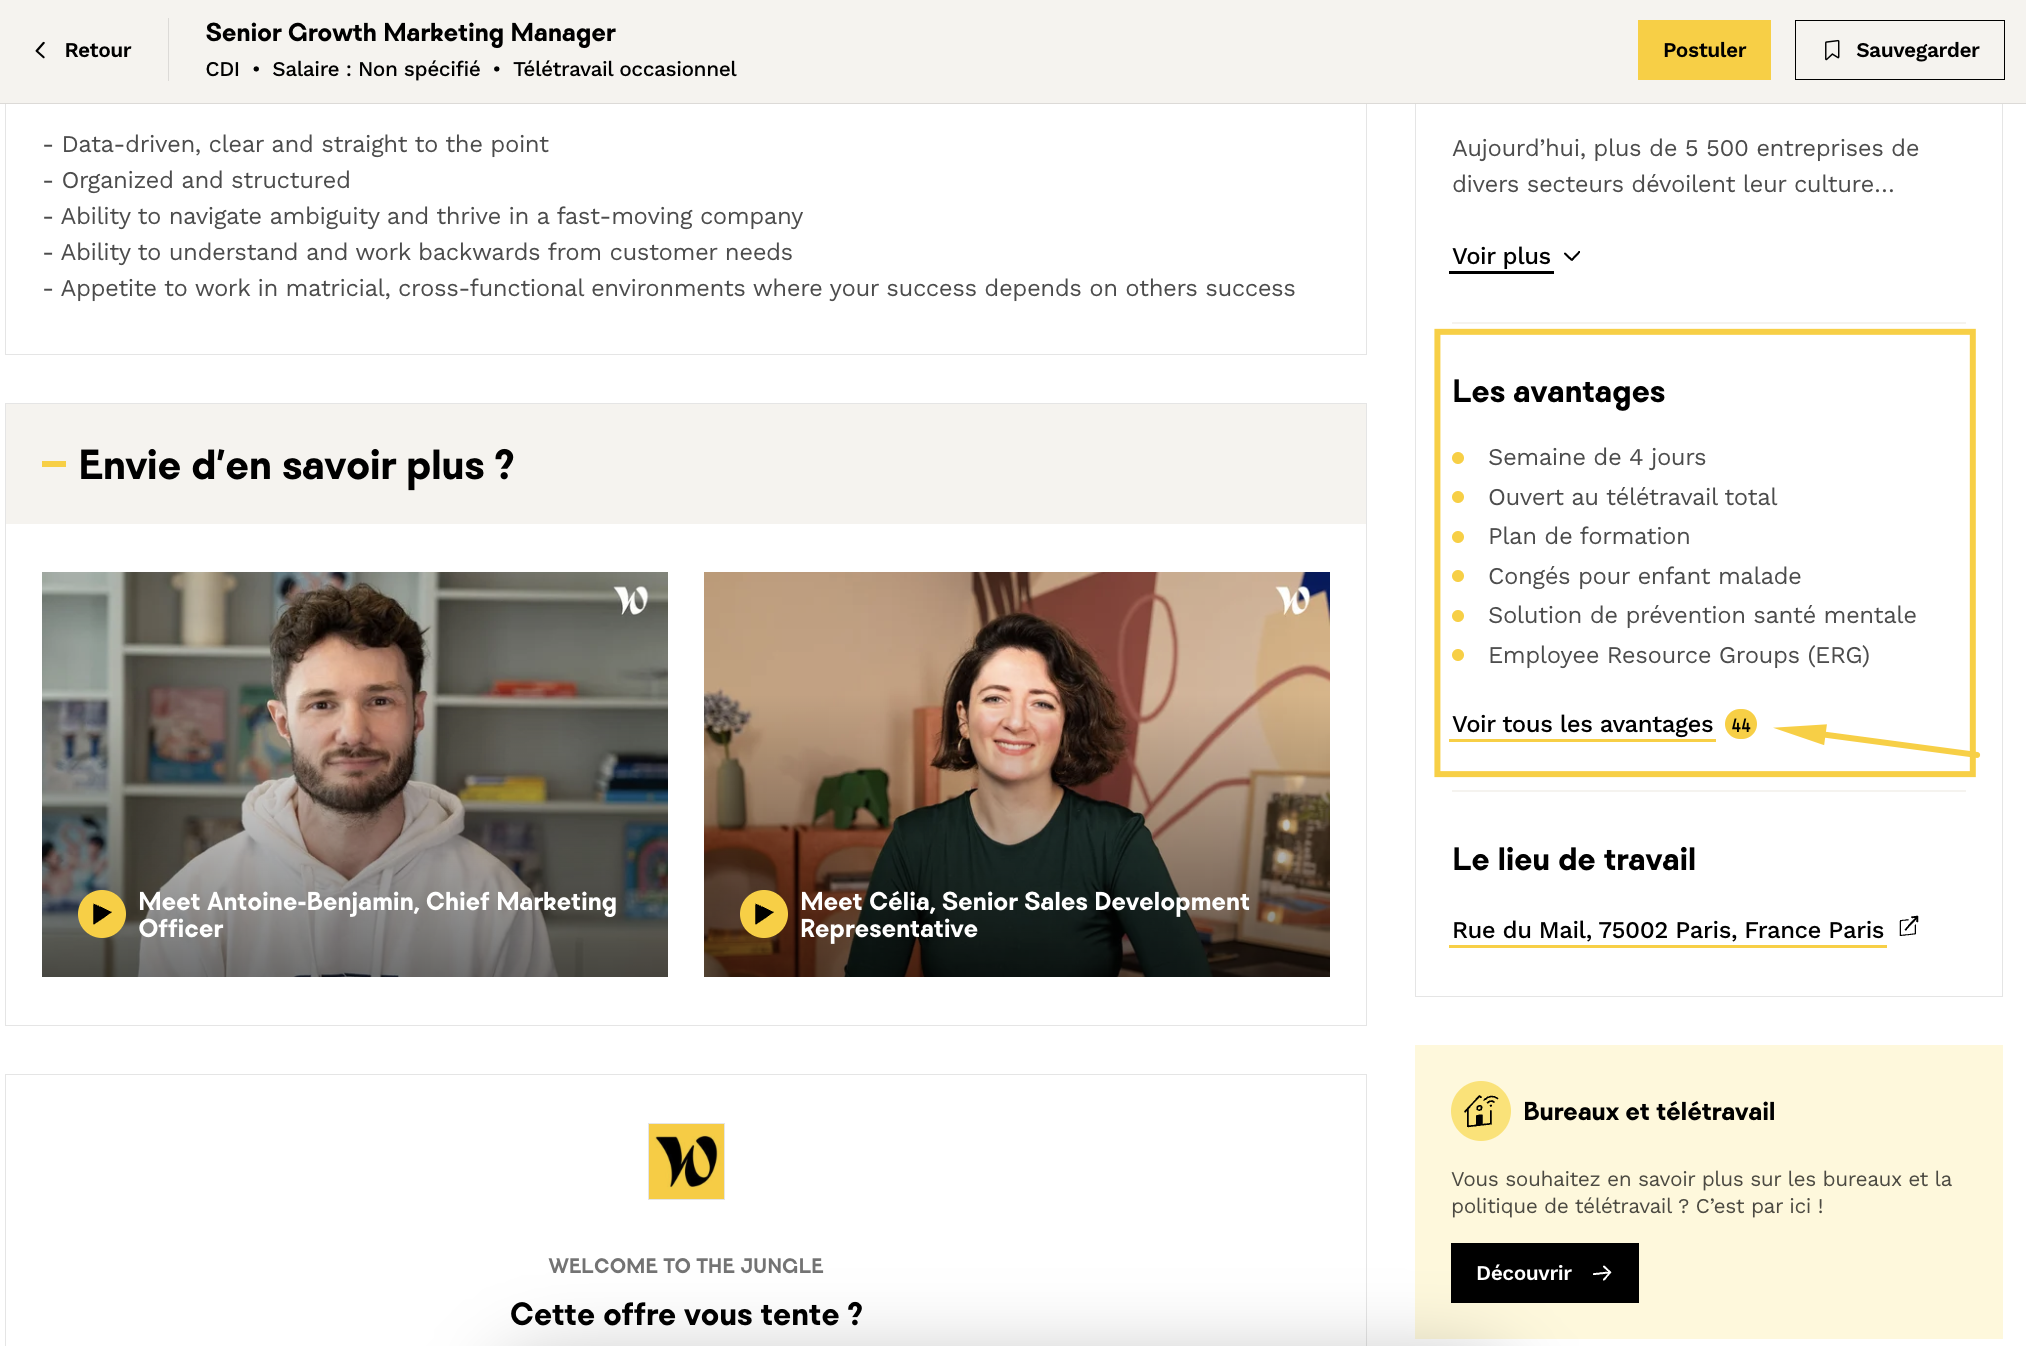Viewport: 2026px width, 1346px height.
Task: Save the job with Sauvegarder
Action: click(x=1899, y=50)
